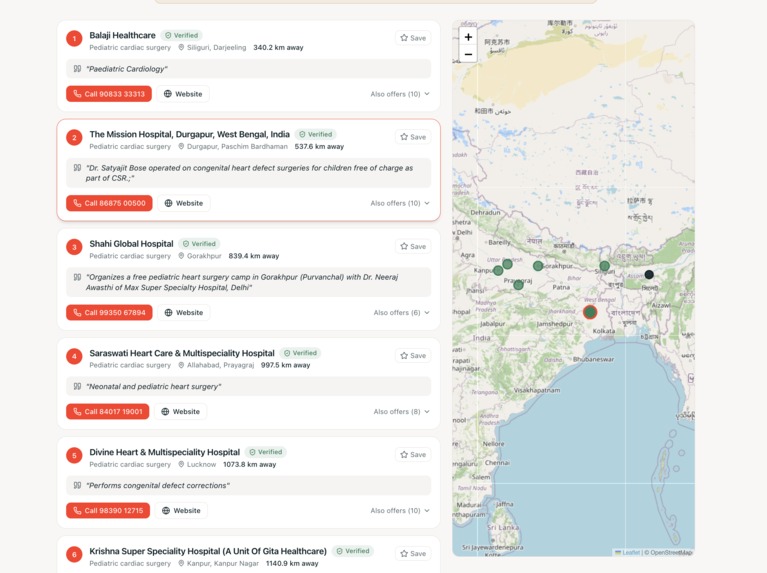
Task: Click "Performs congenital defect corrections" quote
Action: 158,485
